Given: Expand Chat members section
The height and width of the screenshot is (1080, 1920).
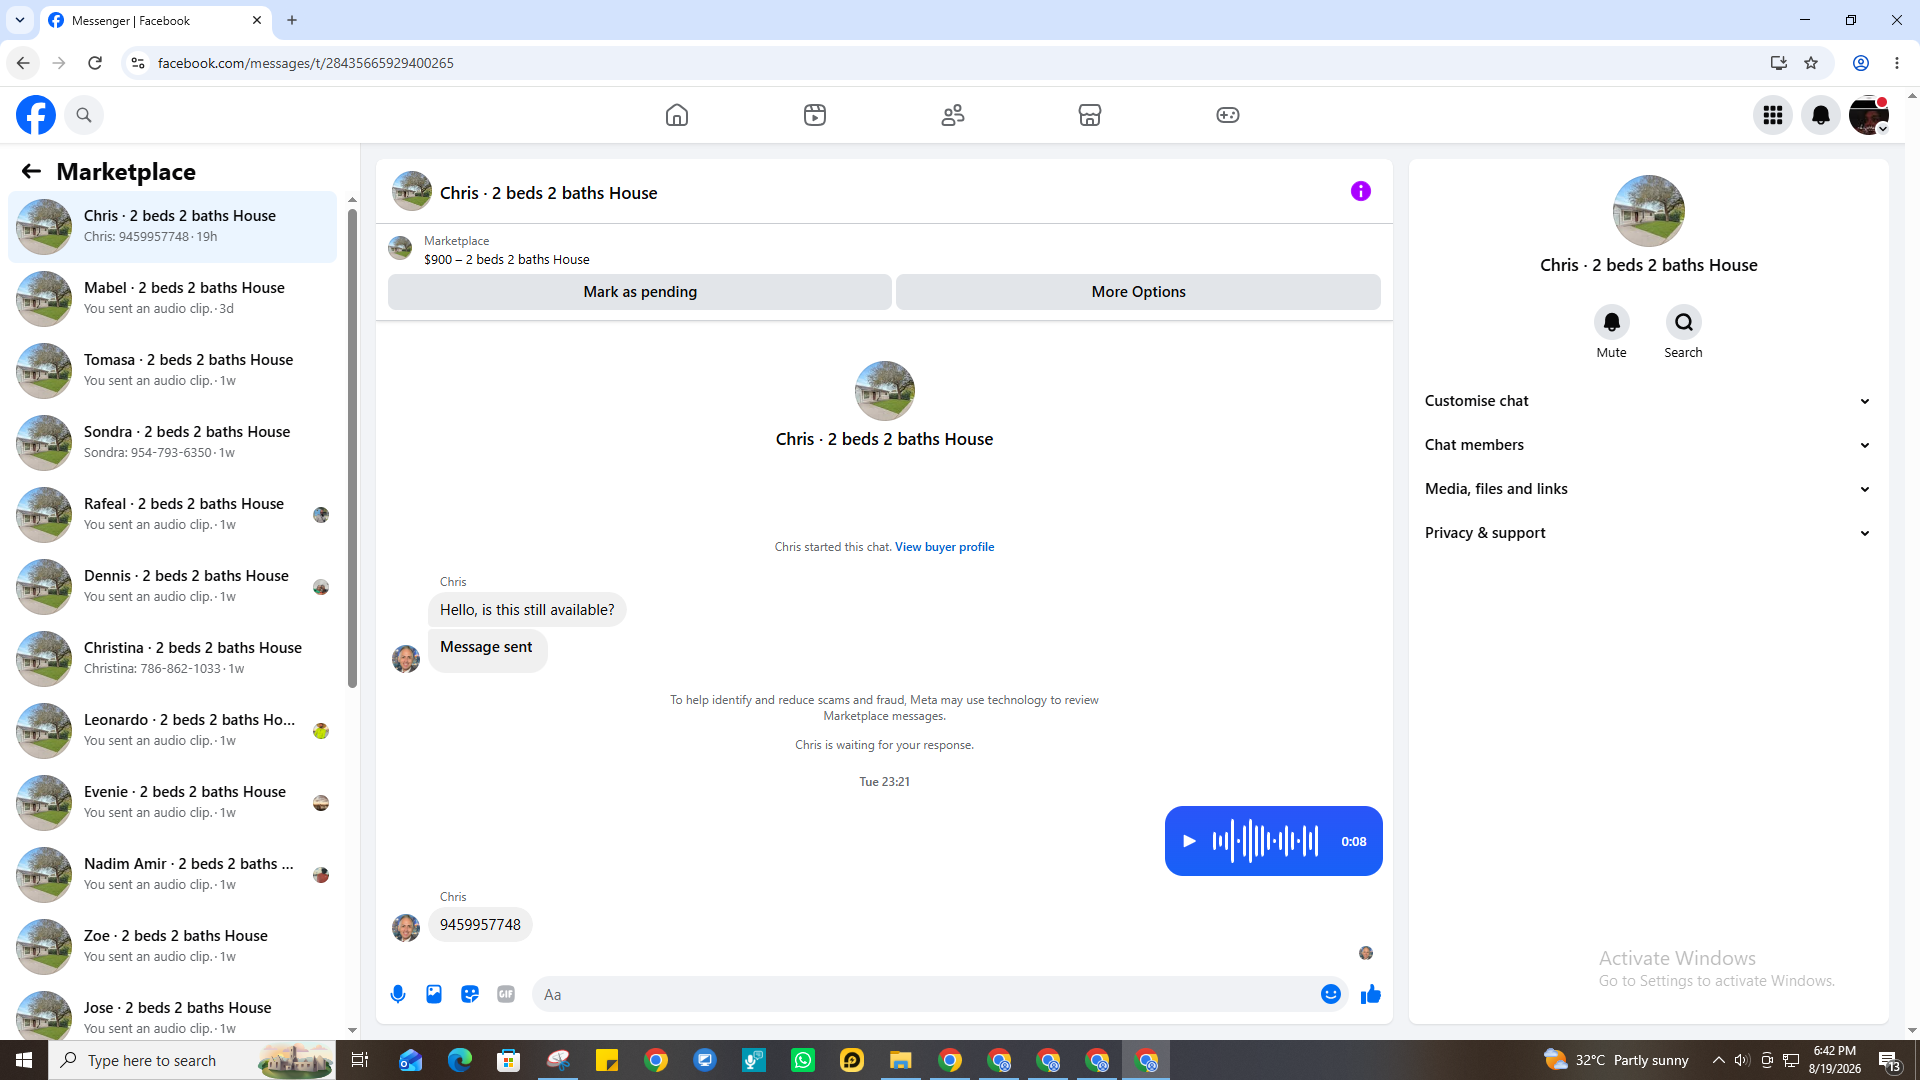Looking at the screenshot, I should (1648, 445).
